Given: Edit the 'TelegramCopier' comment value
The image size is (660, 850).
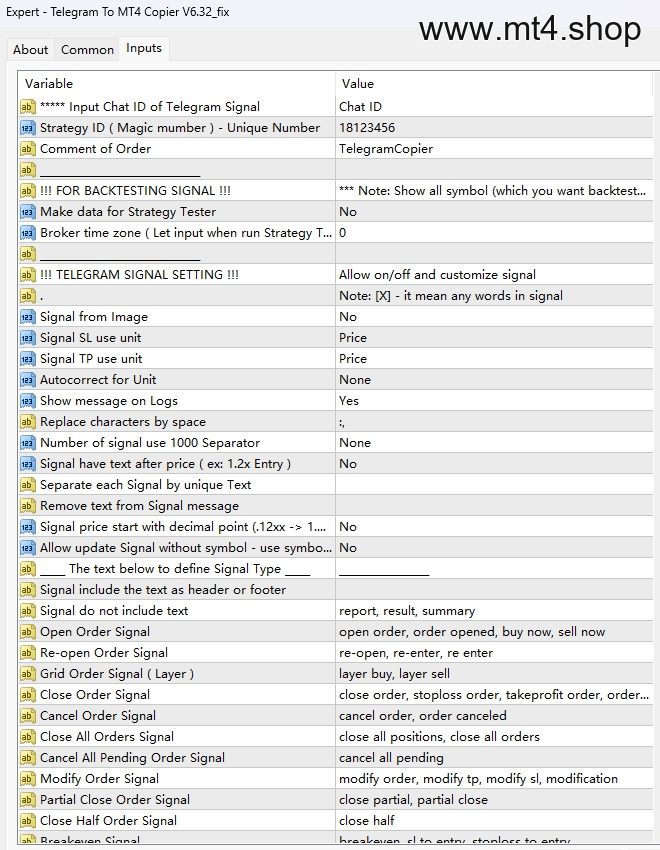Looking at the screenshot, I should click(494, 149).
